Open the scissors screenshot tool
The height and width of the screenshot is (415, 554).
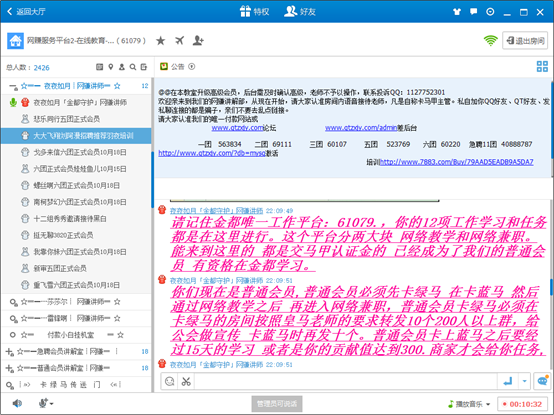[186, 381]
